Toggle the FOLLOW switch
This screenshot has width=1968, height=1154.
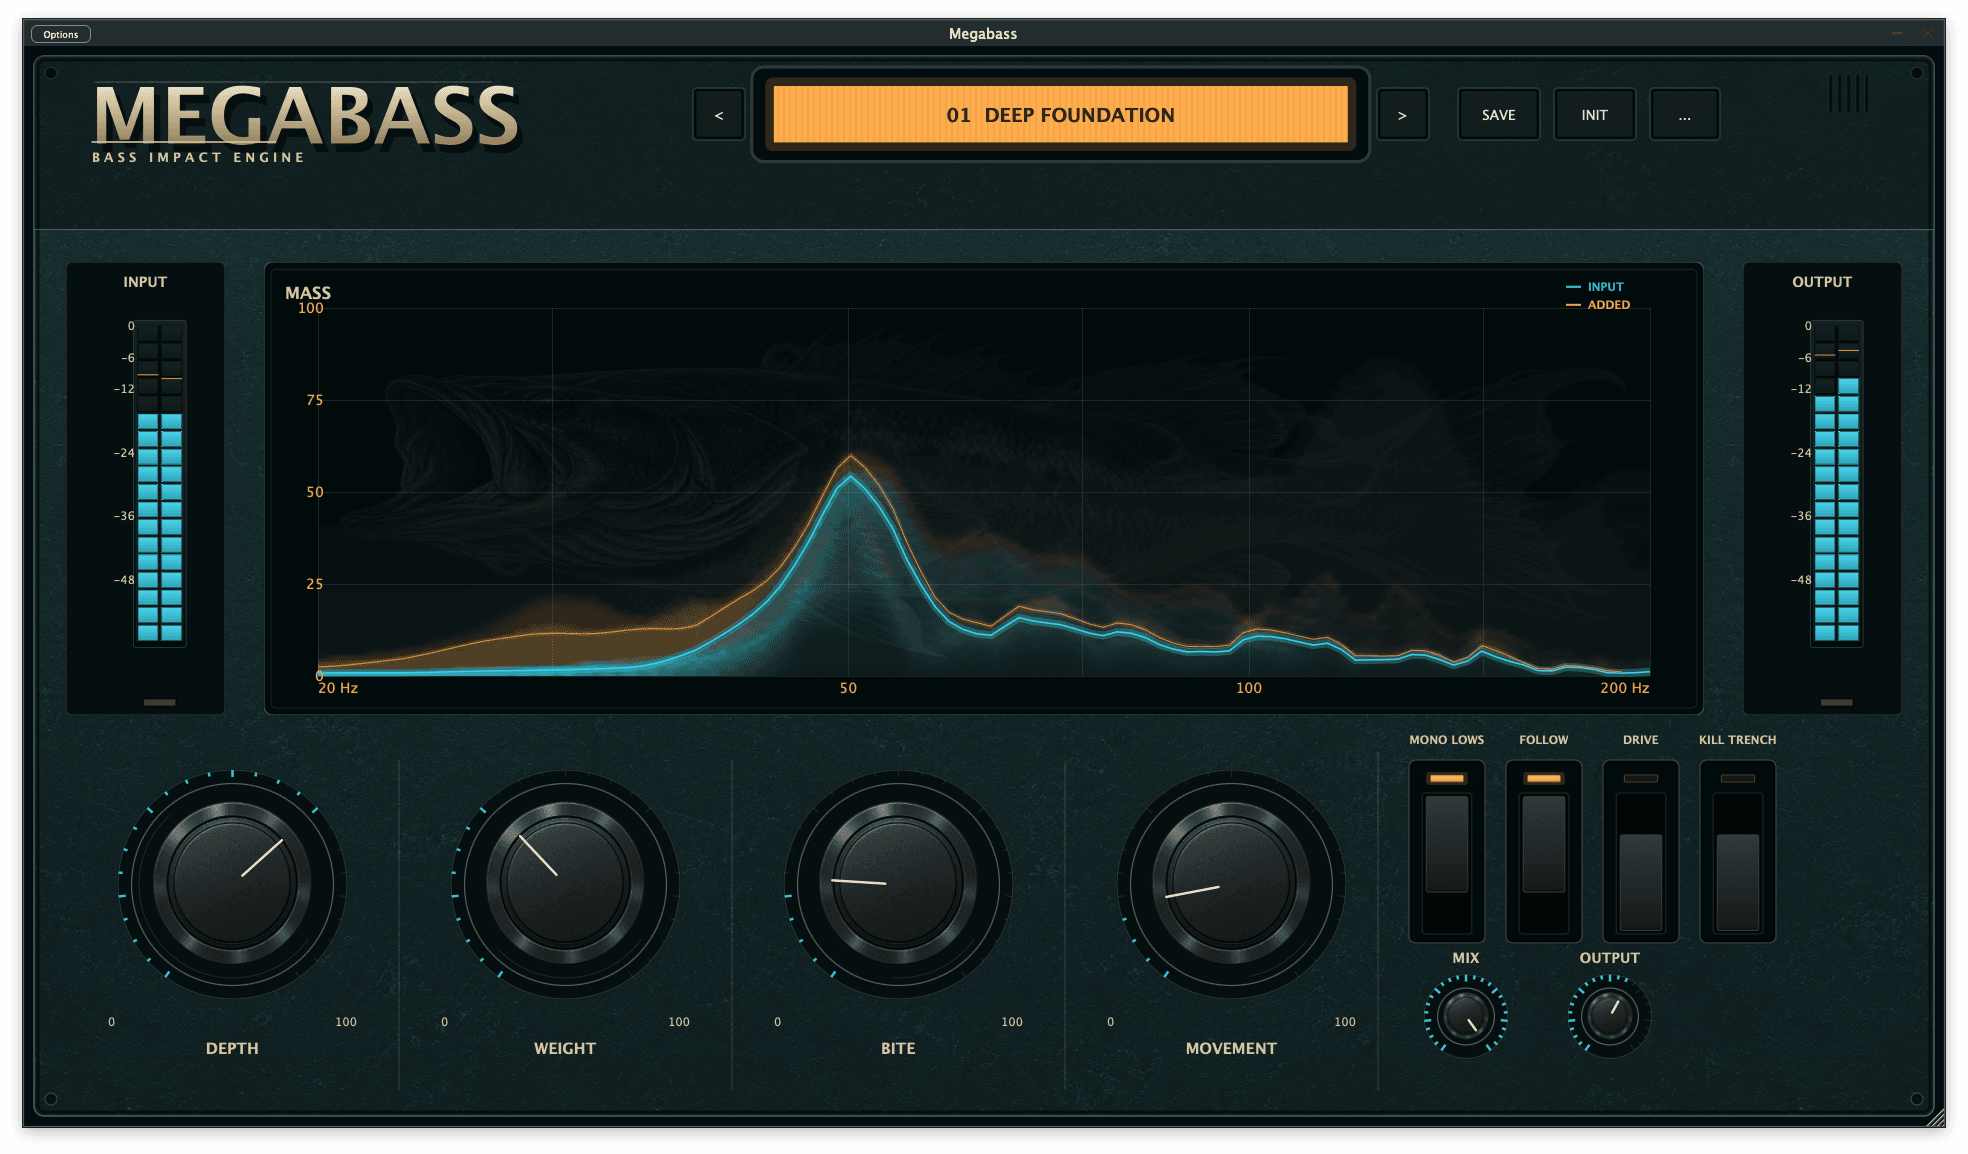pos(1543,851)
